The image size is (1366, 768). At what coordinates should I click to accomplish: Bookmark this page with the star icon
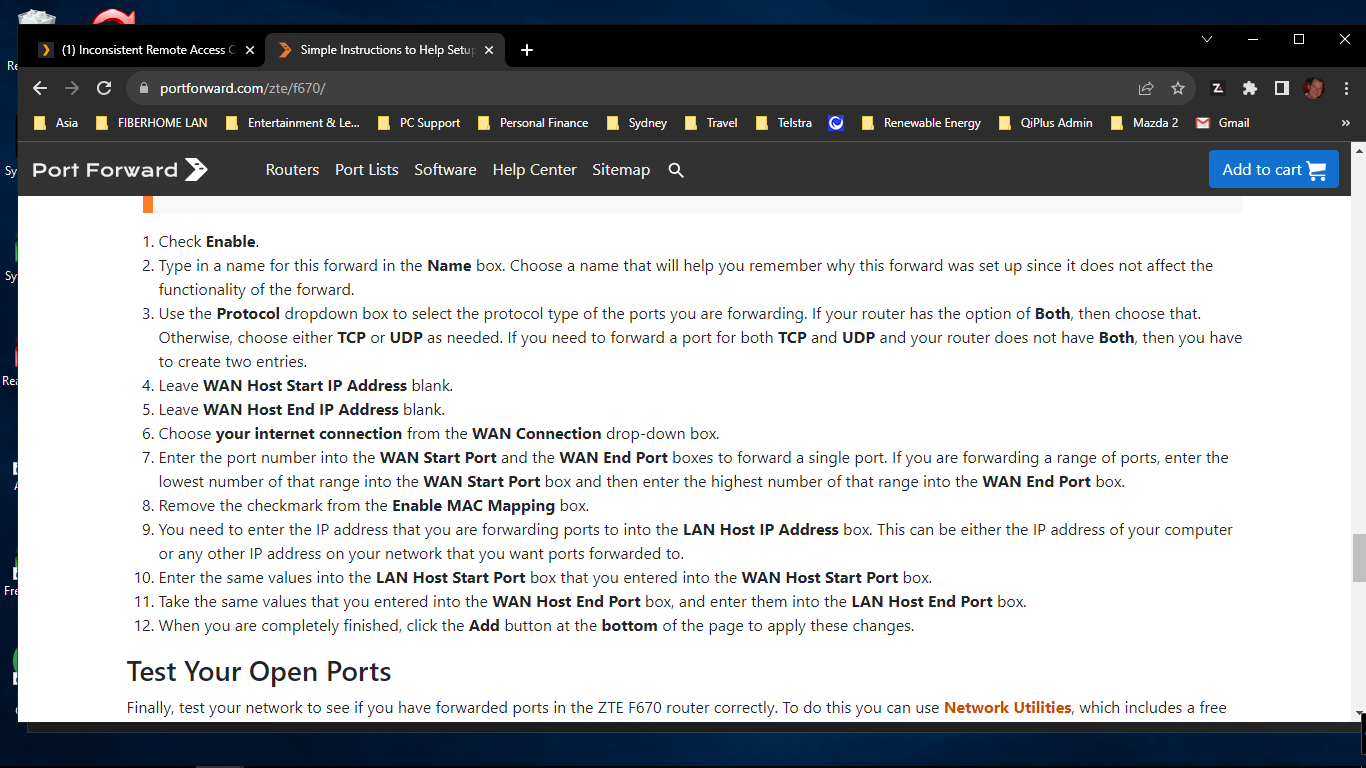click(x=1178, y=88)
